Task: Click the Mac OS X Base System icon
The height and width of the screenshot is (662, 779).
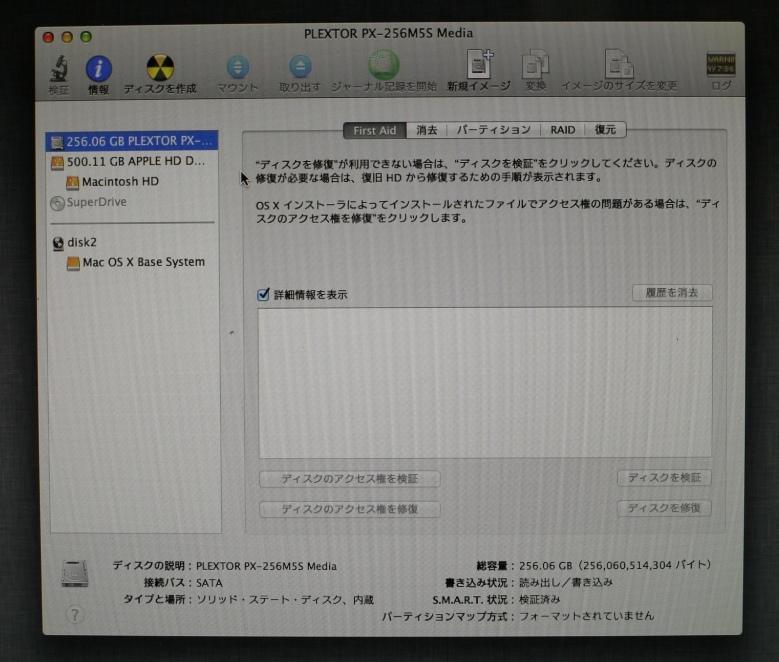Action: click(73, 263)
